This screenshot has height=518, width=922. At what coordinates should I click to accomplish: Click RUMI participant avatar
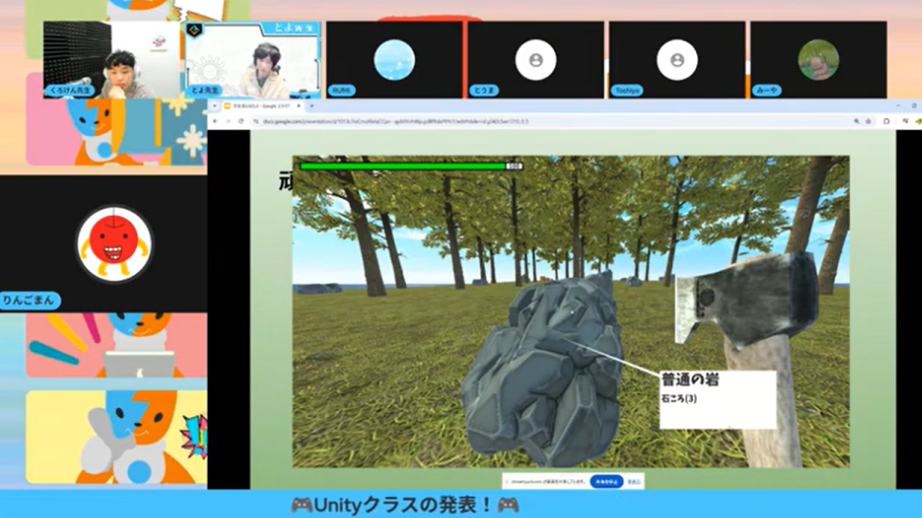394,59
